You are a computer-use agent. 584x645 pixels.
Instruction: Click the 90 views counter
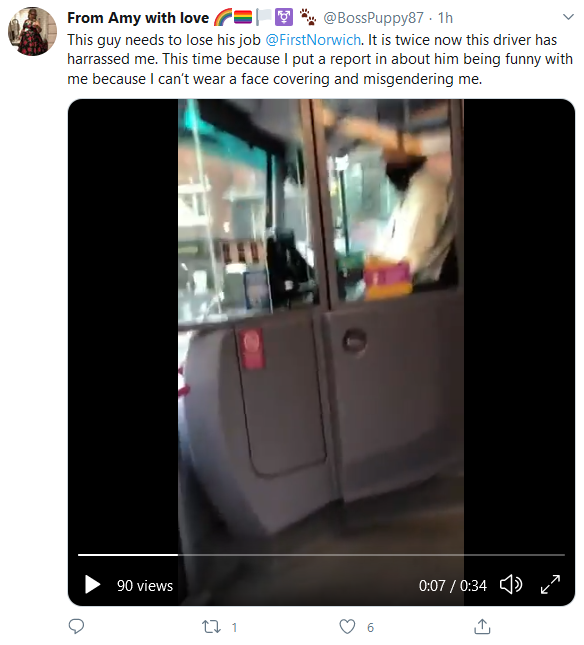point(145,585)
